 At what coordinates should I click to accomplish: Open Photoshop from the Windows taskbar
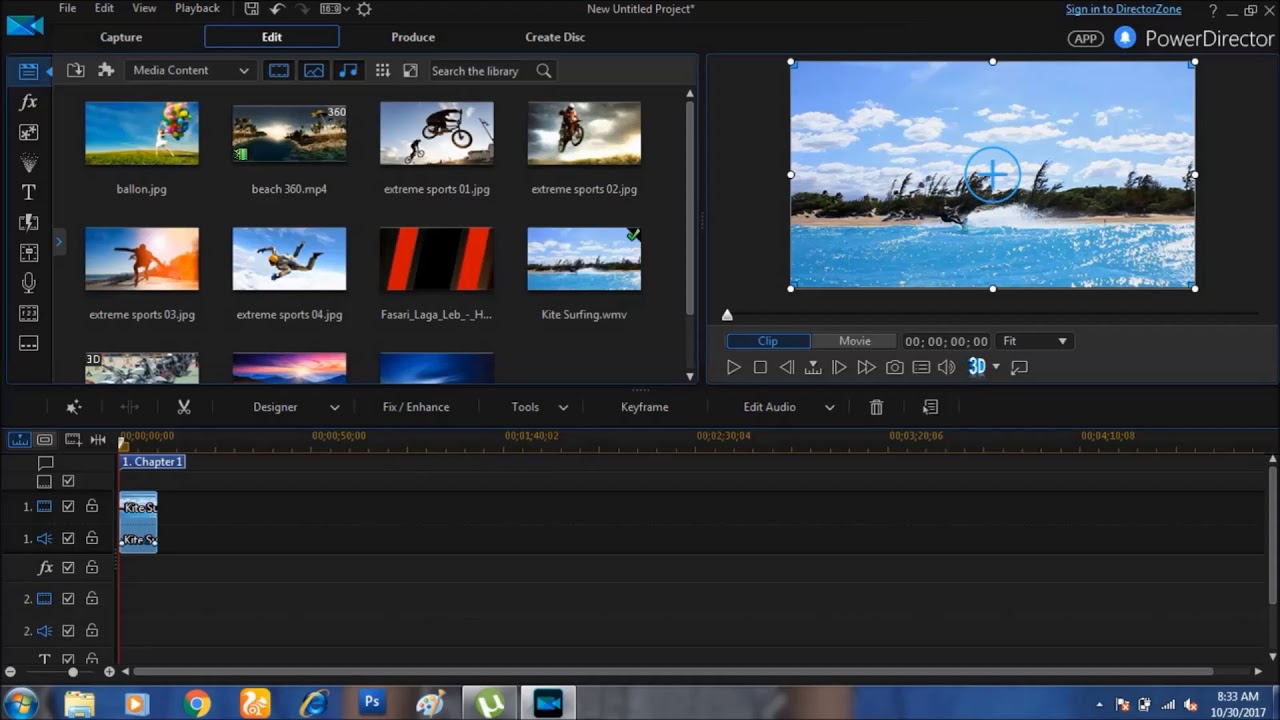(372, 702)
